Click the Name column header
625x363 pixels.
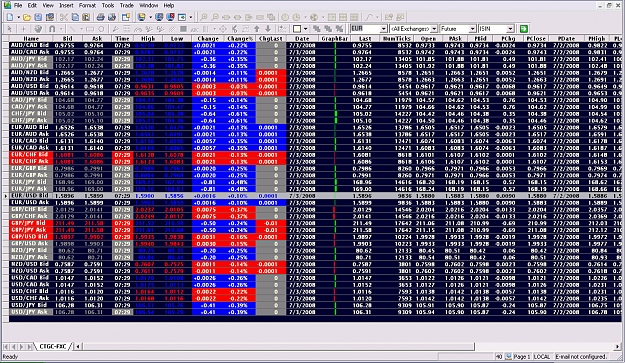point(31,39)
